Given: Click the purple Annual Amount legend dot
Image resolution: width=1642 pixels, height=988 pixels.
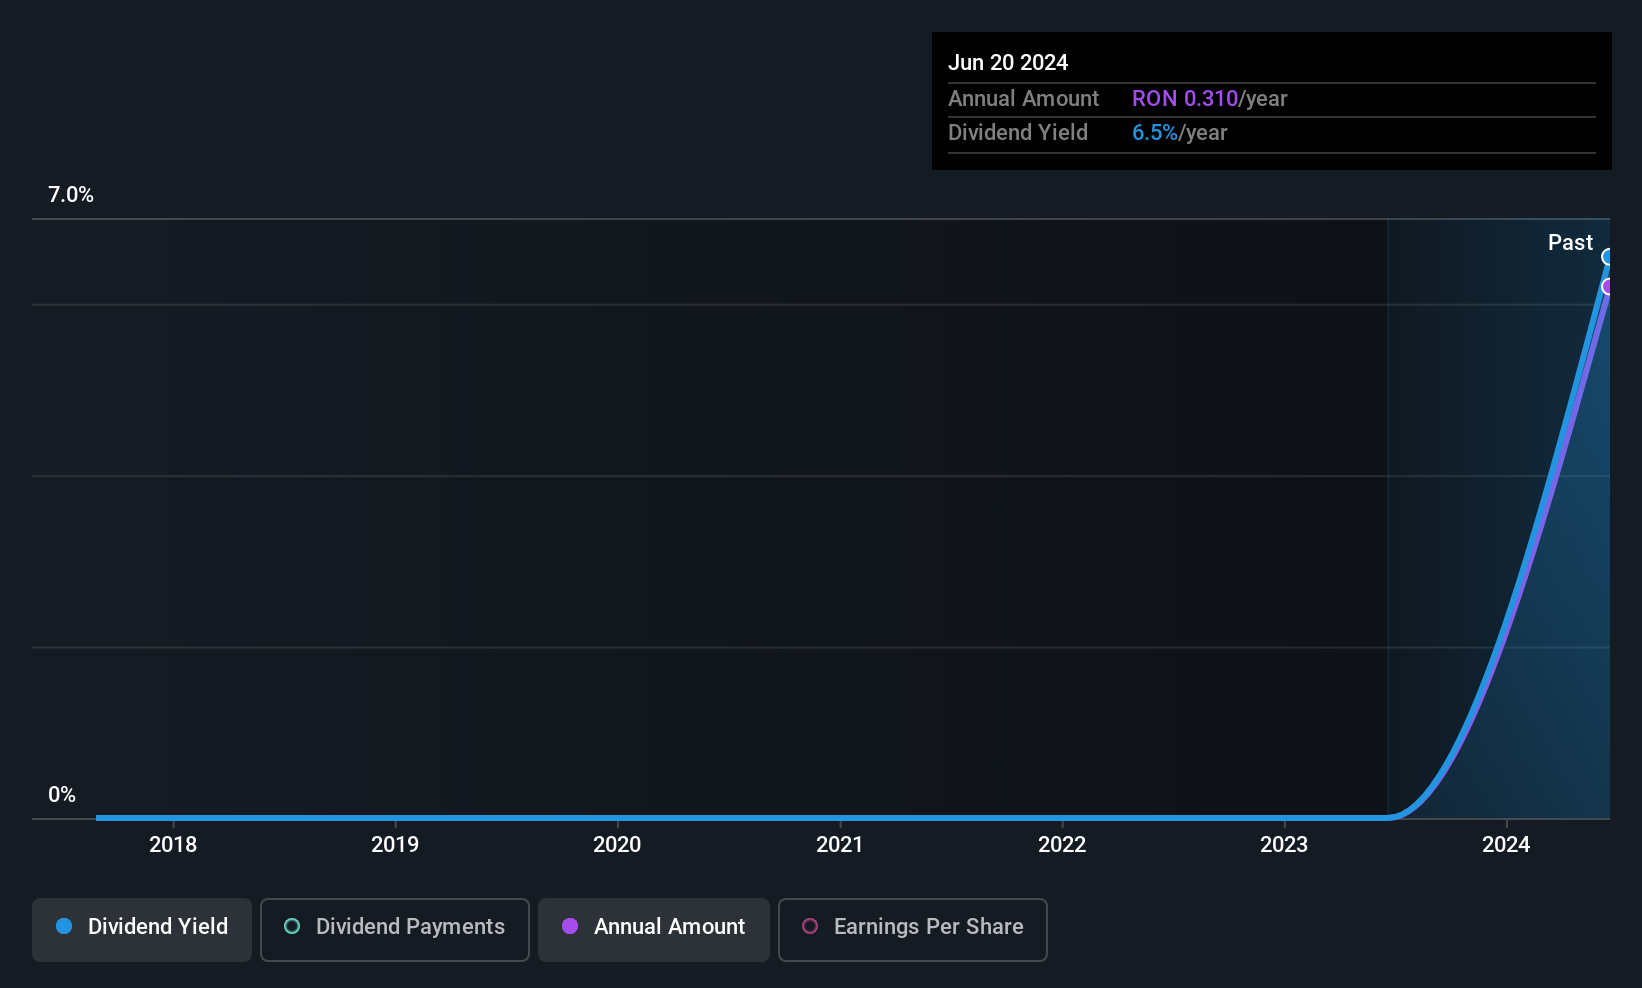Looking at the screenshot, I should pyautogui.click(x=570, y=926).
